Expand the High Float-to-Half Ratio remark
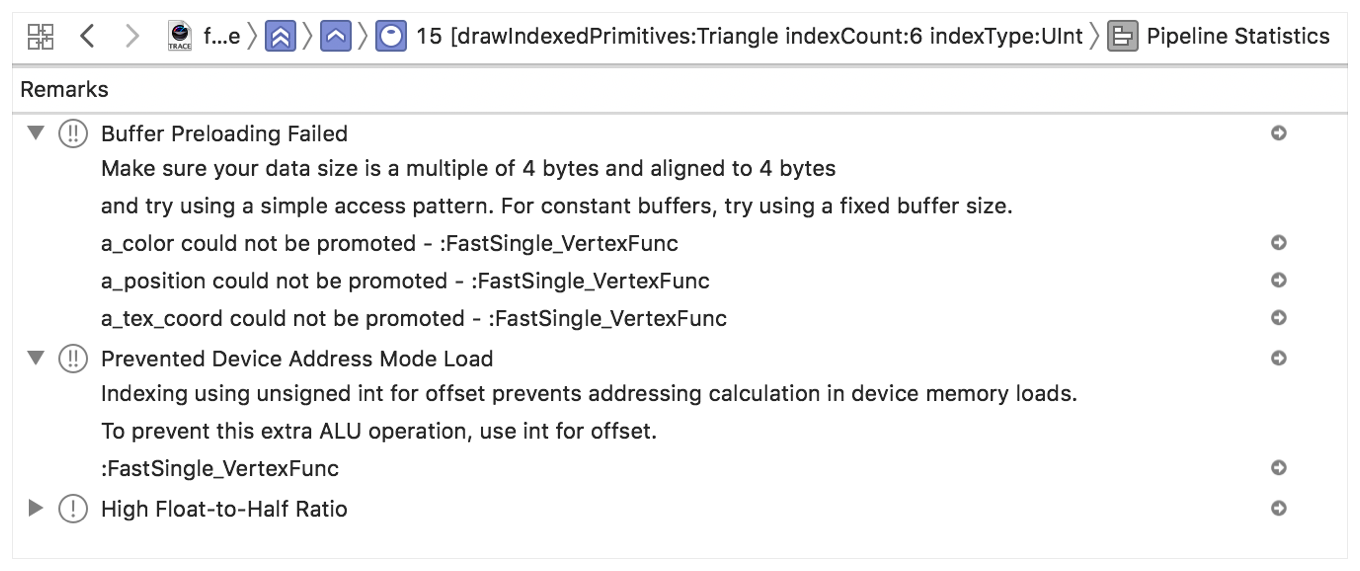 coord(37,509)
